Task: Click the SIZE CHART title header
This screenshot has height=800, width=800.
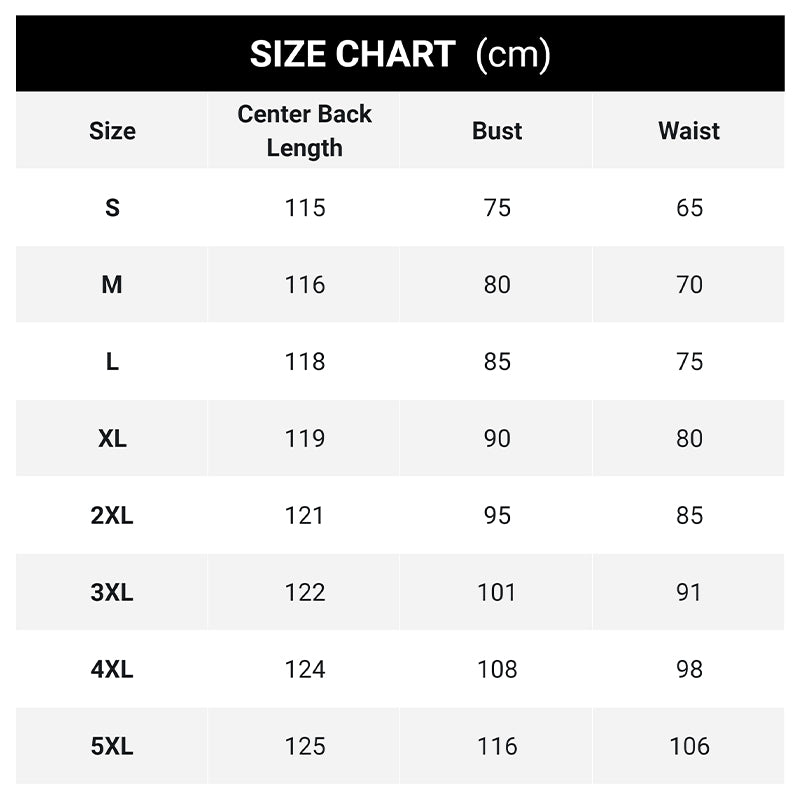Action: (x=400, y=54)
